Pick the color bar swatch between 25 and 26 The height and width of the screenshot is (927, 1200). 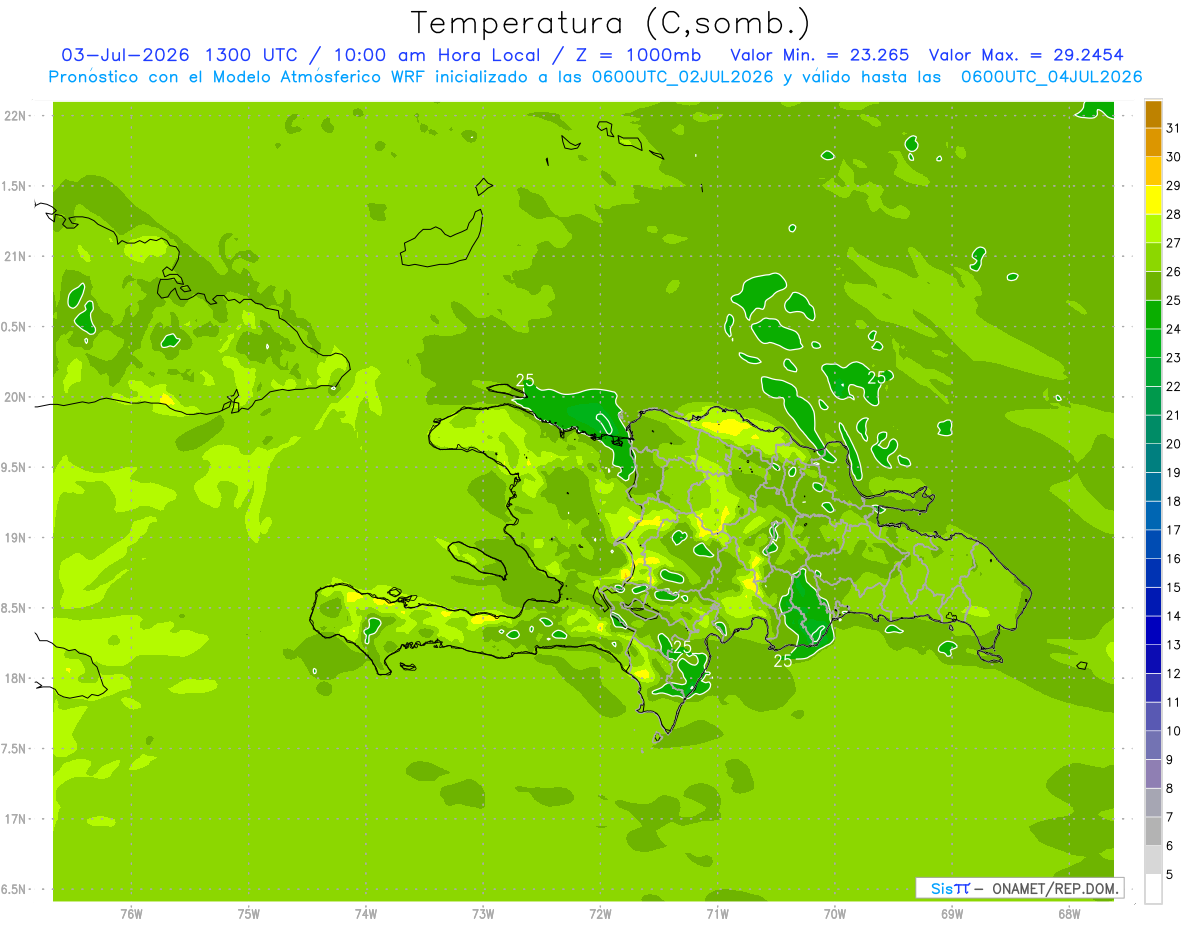point(1153,286)
